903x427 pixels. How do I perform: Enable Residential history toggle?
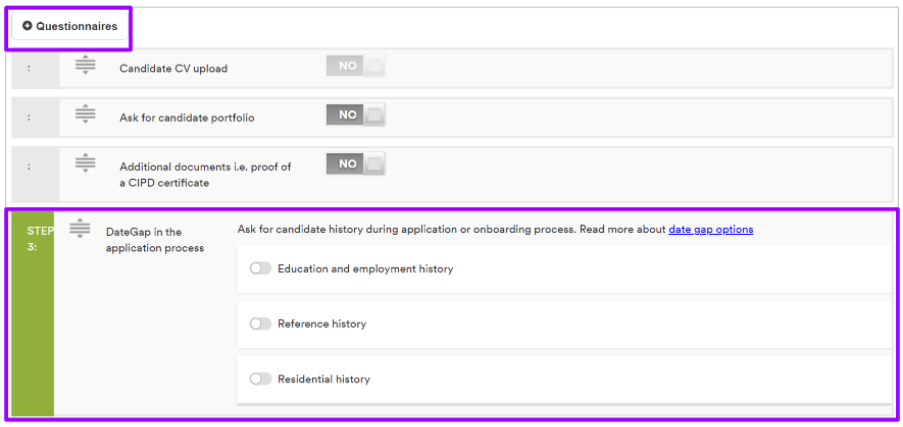point(261,379)
